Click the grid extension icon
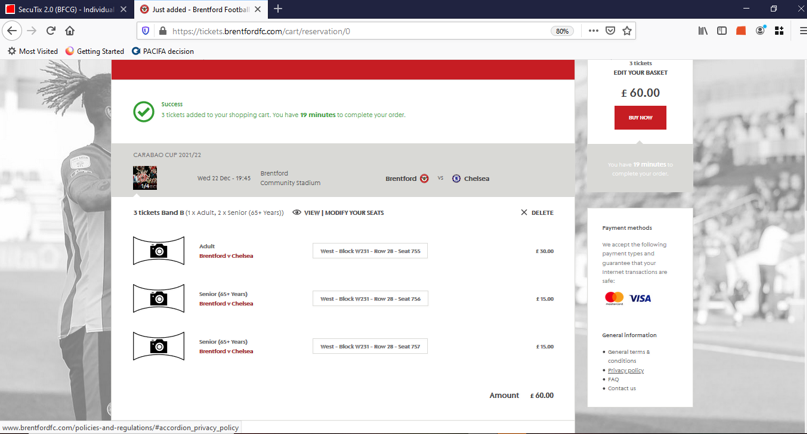807x434 pixels. (x=779, y=31)
